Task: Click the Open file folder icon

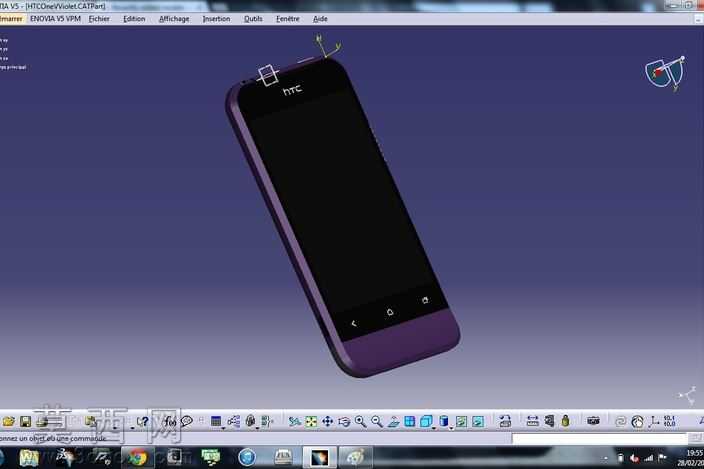Action: (9, 421)
